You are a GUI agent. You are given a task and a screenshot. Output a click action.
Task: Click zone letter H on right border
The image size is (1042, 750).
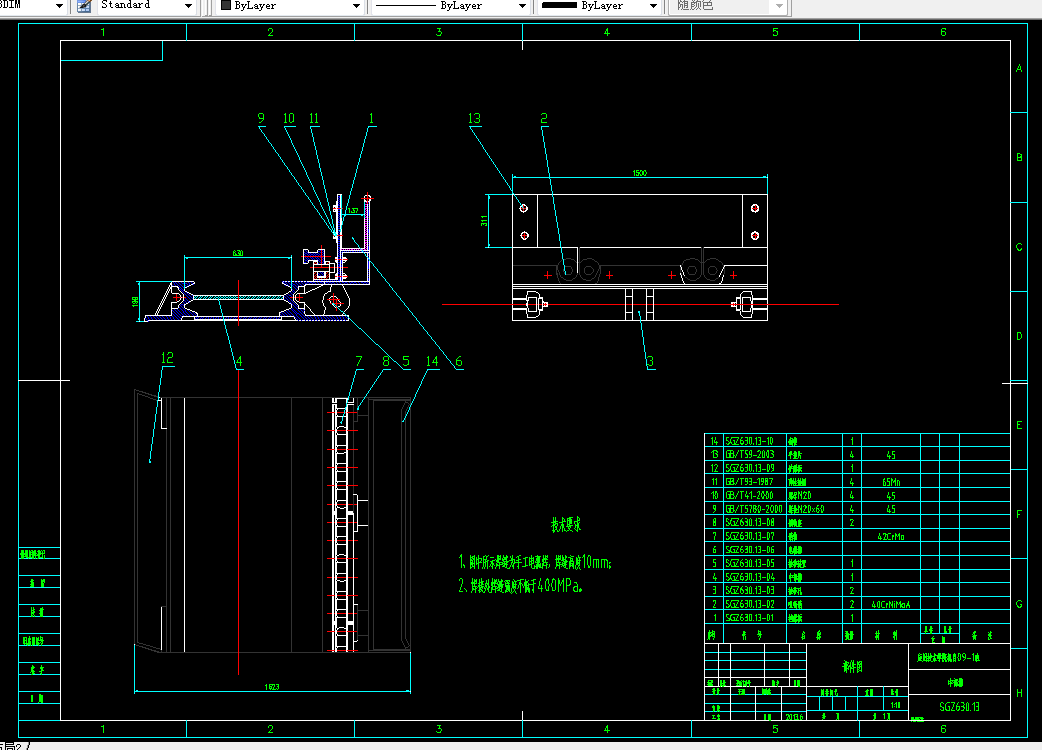[1019, 693]
